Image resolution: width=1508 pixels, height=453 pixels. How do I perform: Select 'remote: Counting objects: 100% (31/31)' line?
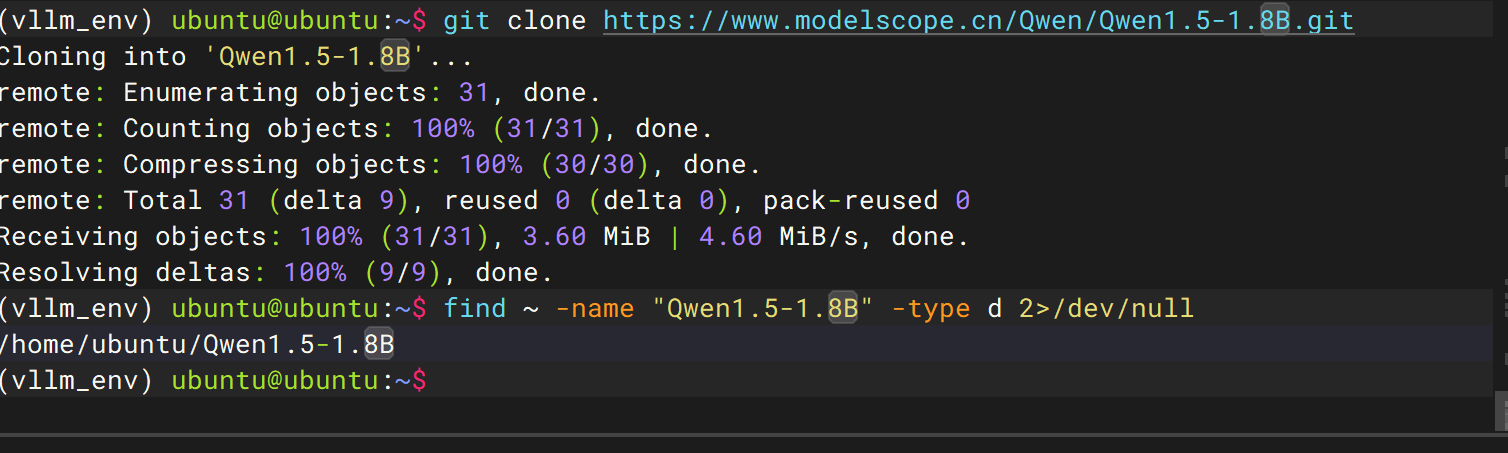357,128
